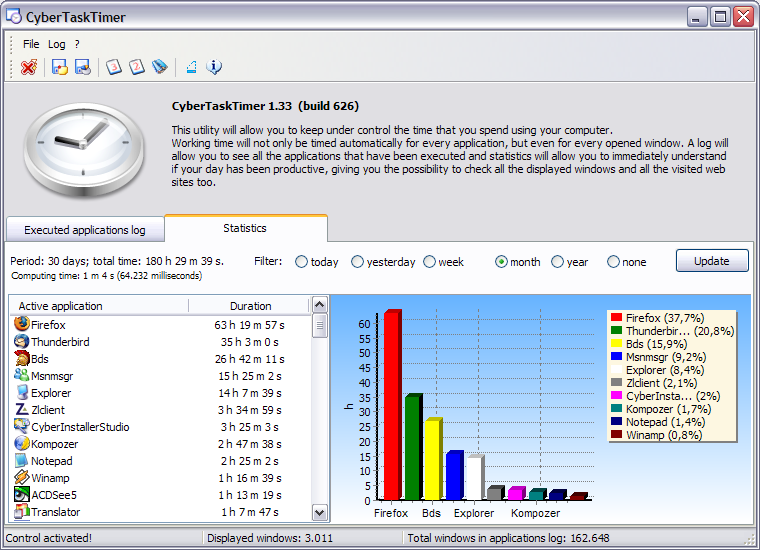Click the Translator icon in the list
This screenshot has width=760, height=550.
point(22,511)
